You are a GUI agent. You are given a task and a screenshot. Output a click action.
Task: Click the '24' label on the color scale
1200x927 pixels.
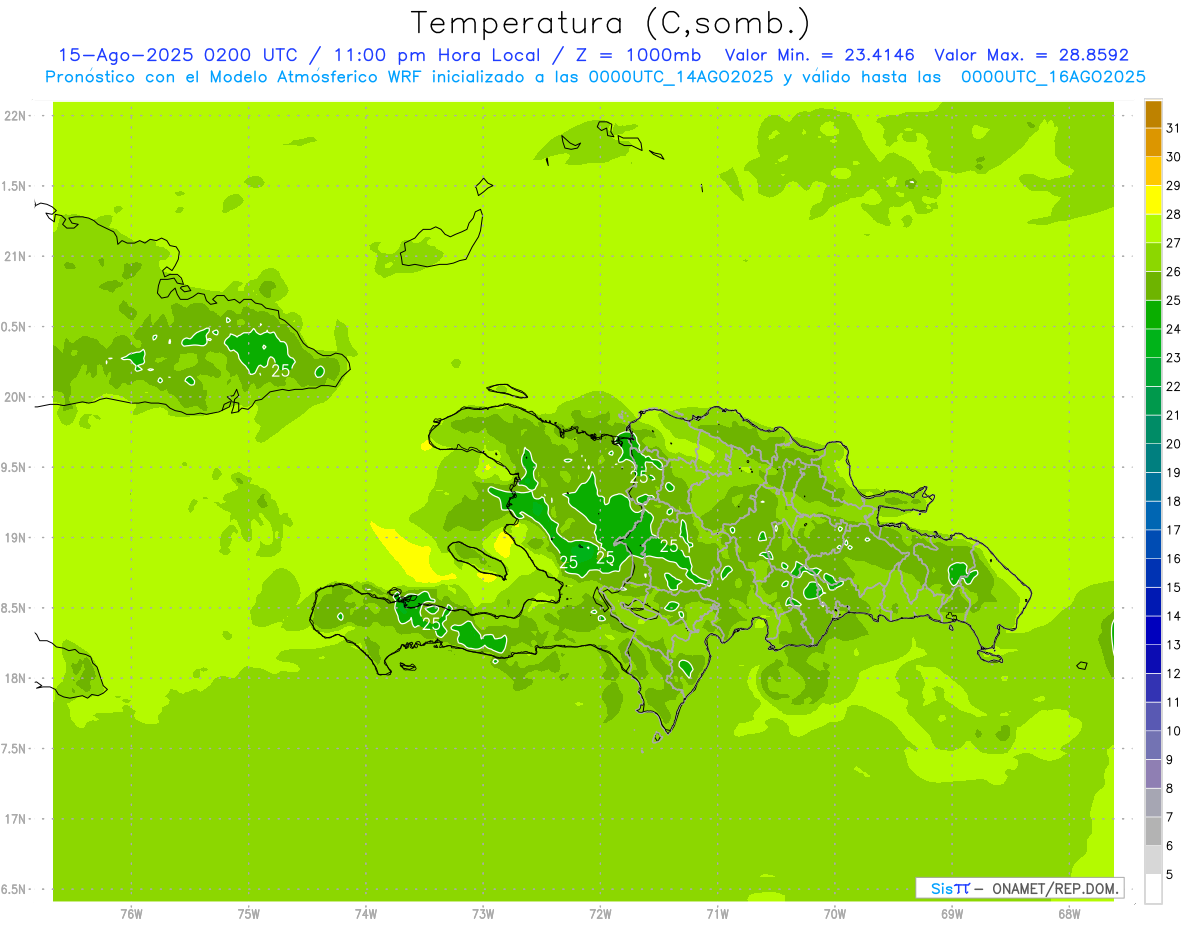pyautogui.click(x=1174, y=329)
